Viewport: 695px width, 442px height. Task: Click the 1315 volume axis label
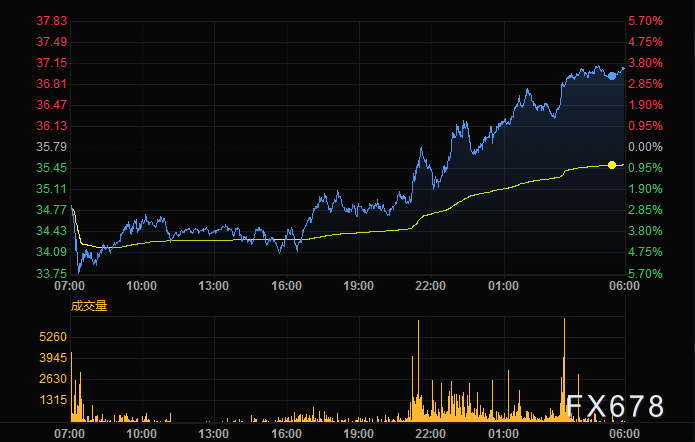(53, 400)
